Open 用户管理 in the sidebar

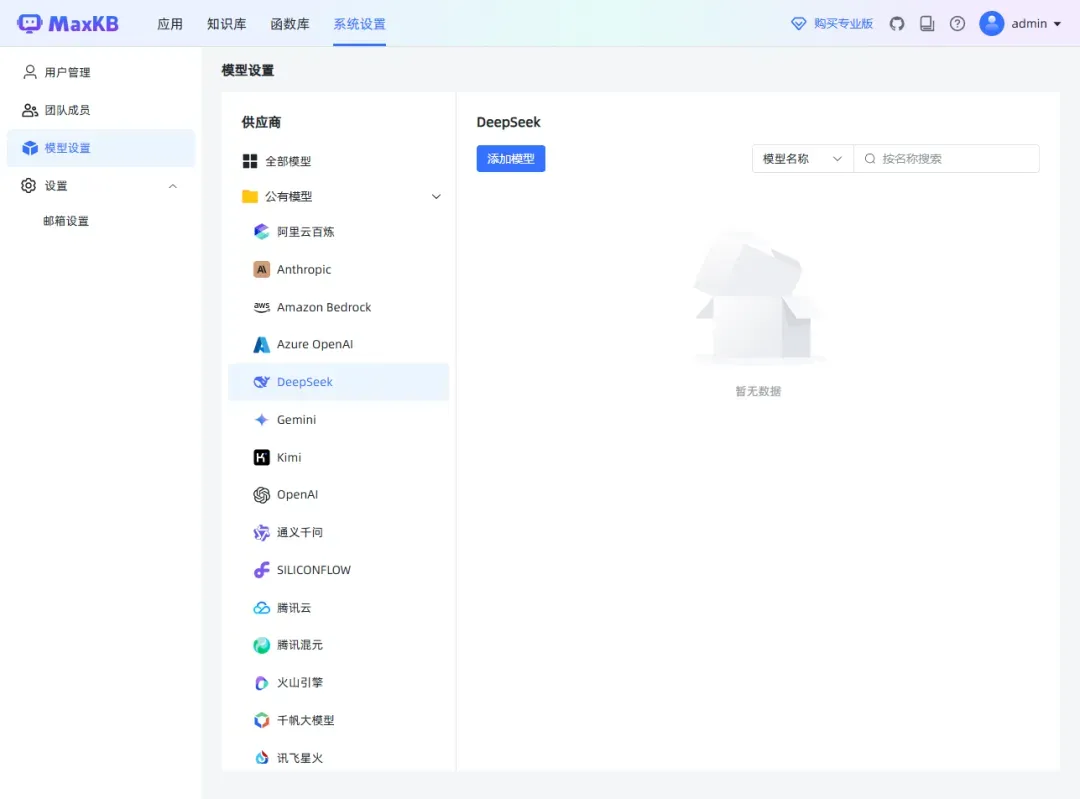pos(68,73)
